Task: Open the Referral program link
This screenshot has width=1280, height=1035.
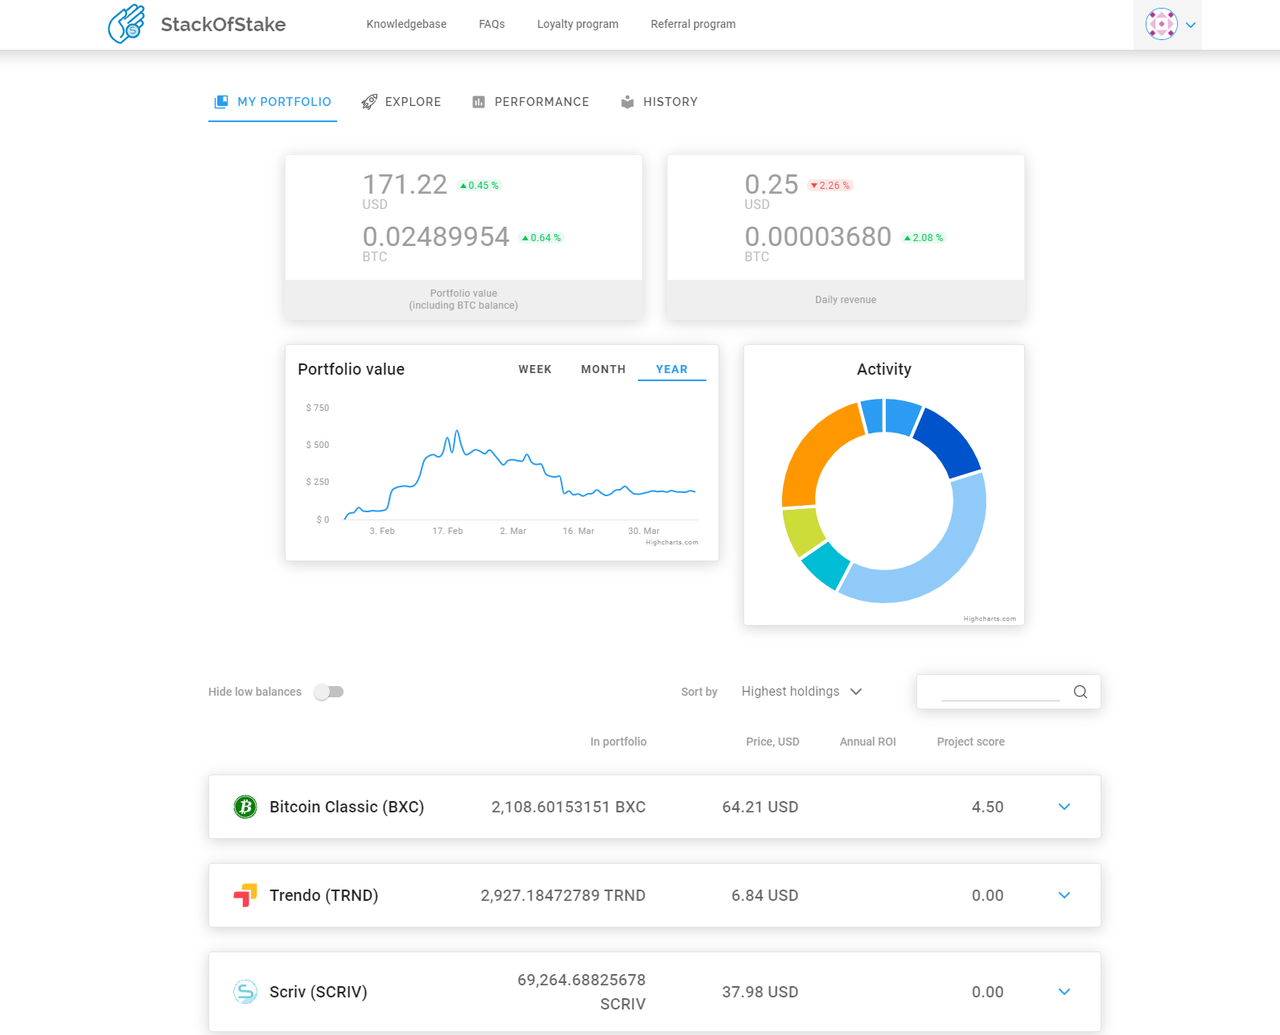Action: pyautogui.click(x=693, y=24)
